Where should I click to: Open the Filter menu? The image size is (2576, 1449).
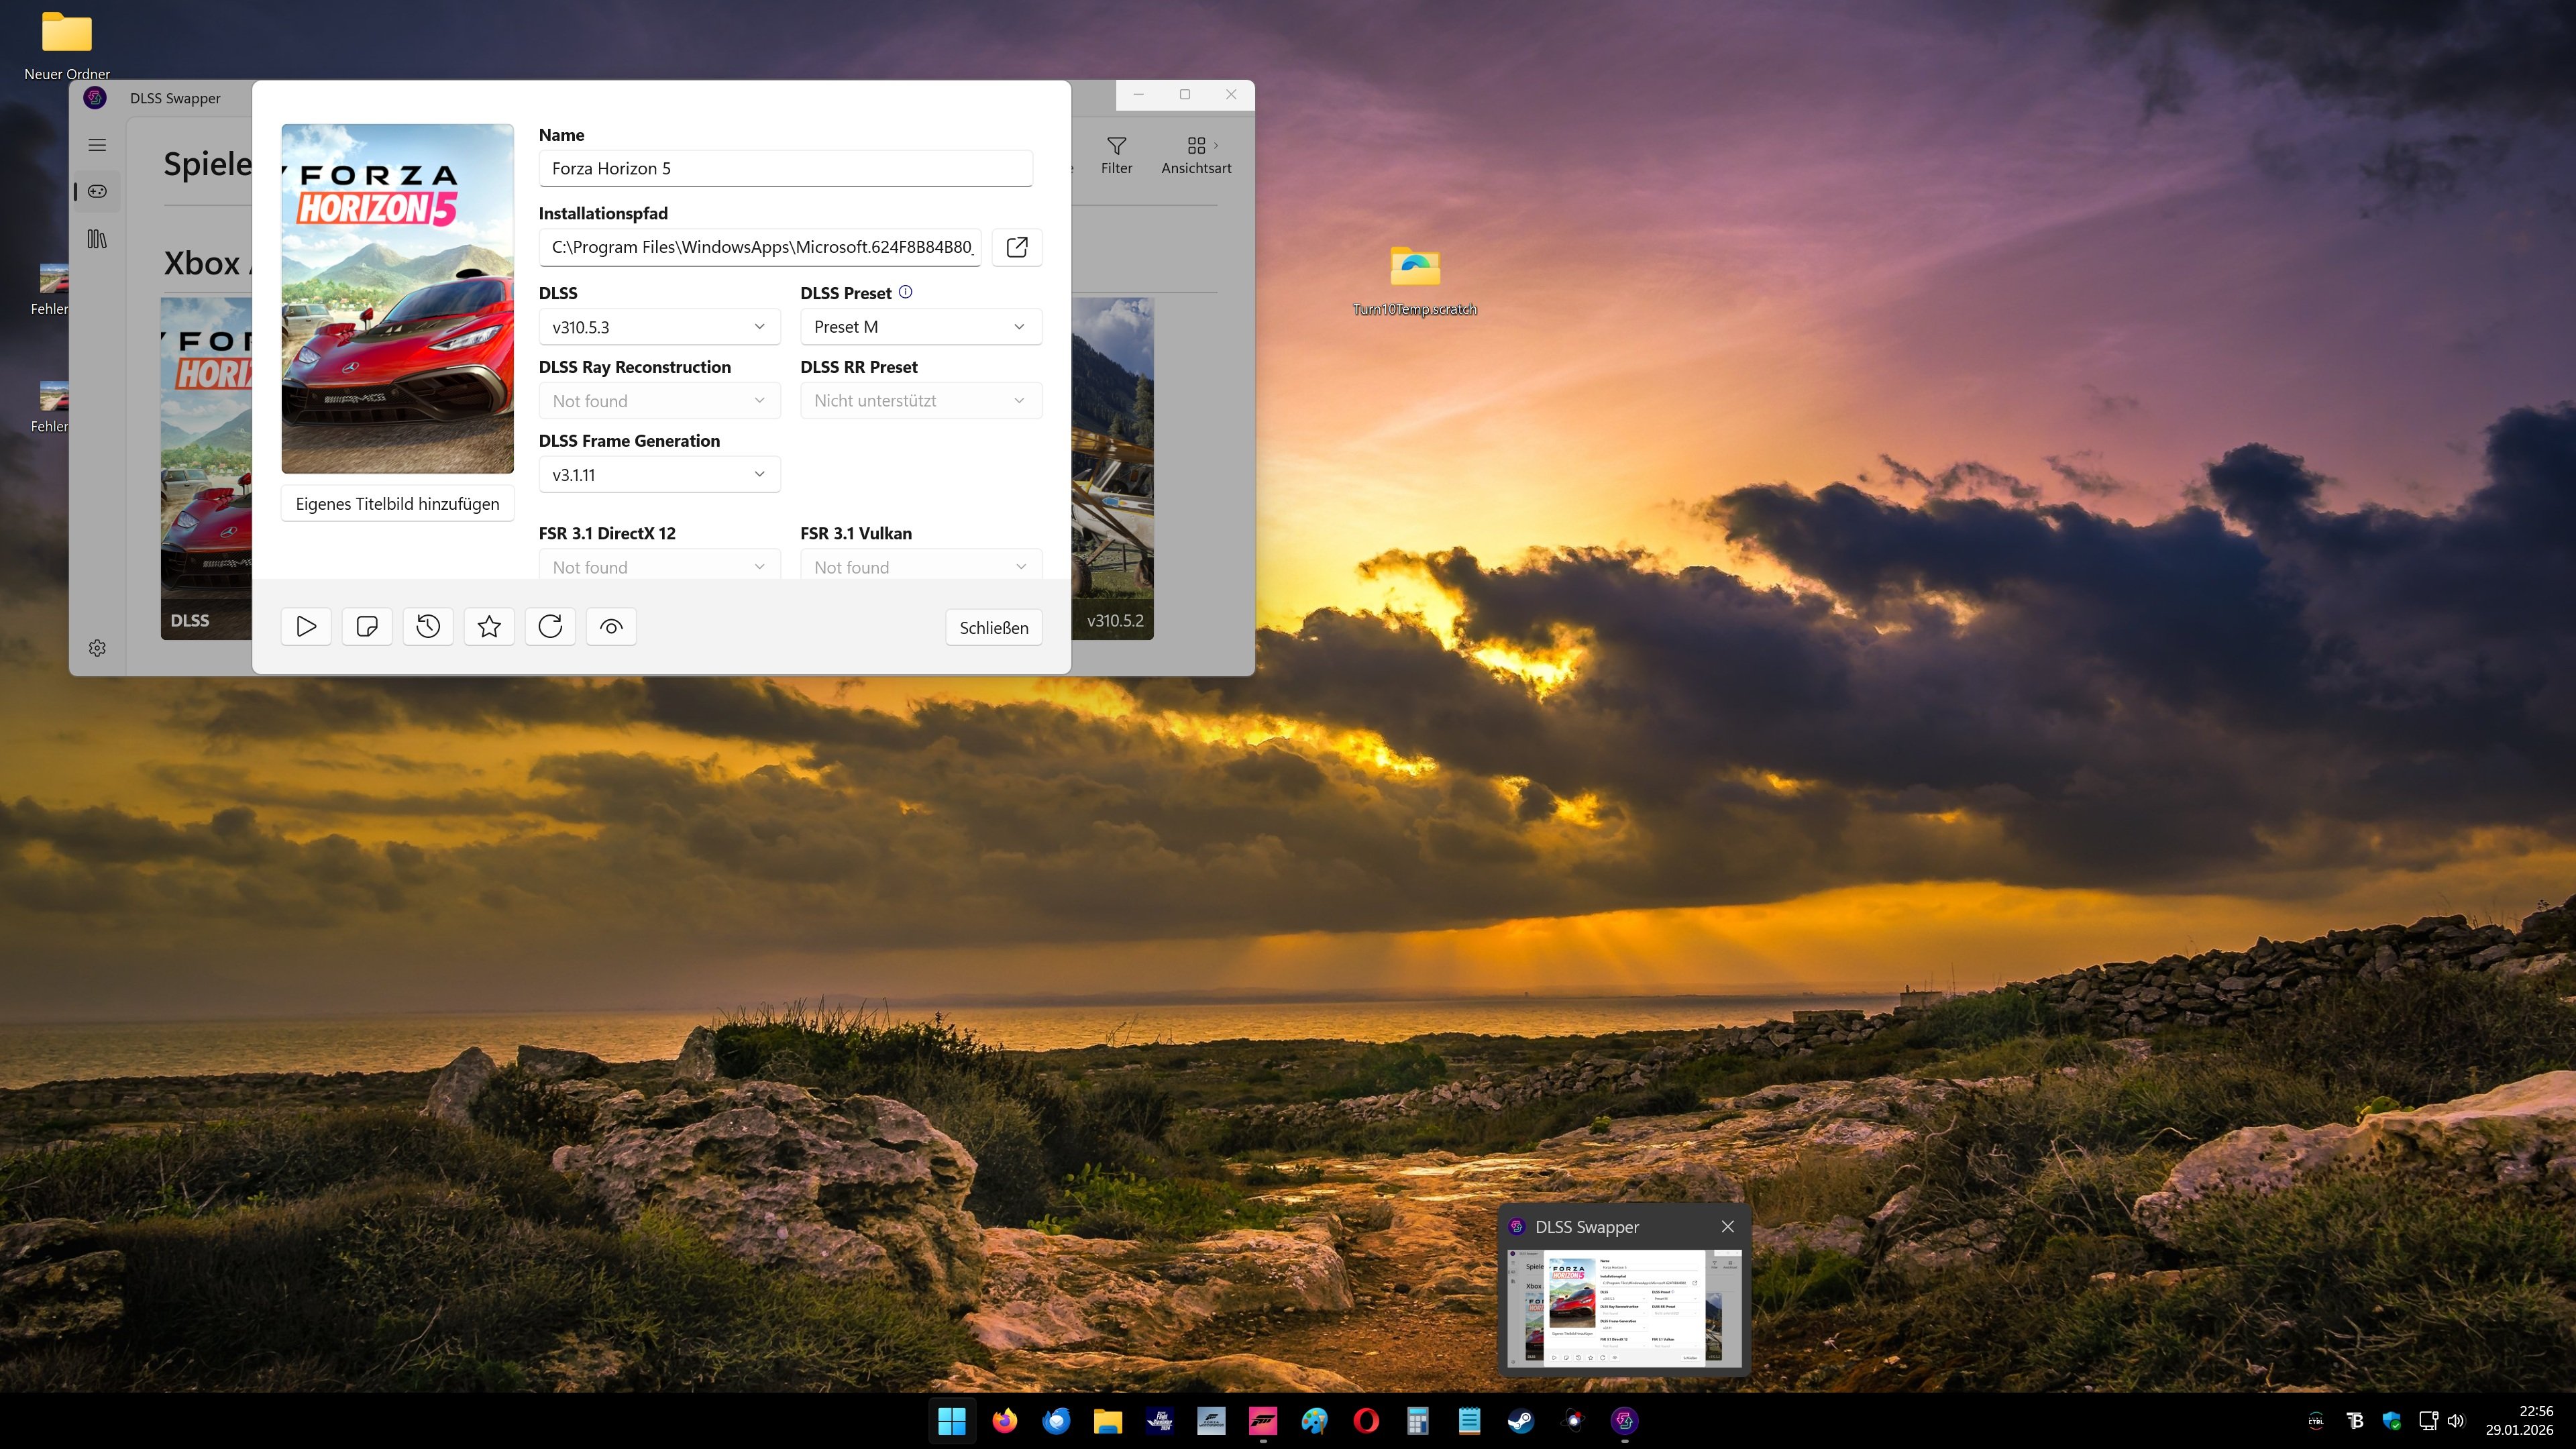click(1116, 156)
